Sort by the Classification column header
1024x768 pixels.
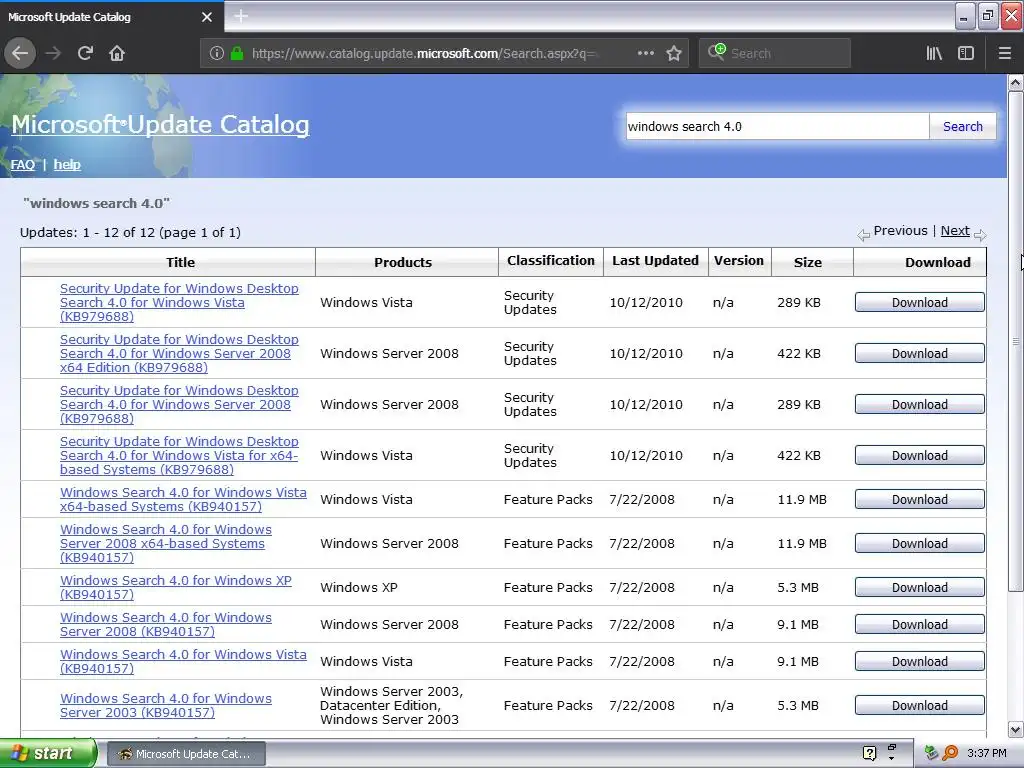click(551, 261)
